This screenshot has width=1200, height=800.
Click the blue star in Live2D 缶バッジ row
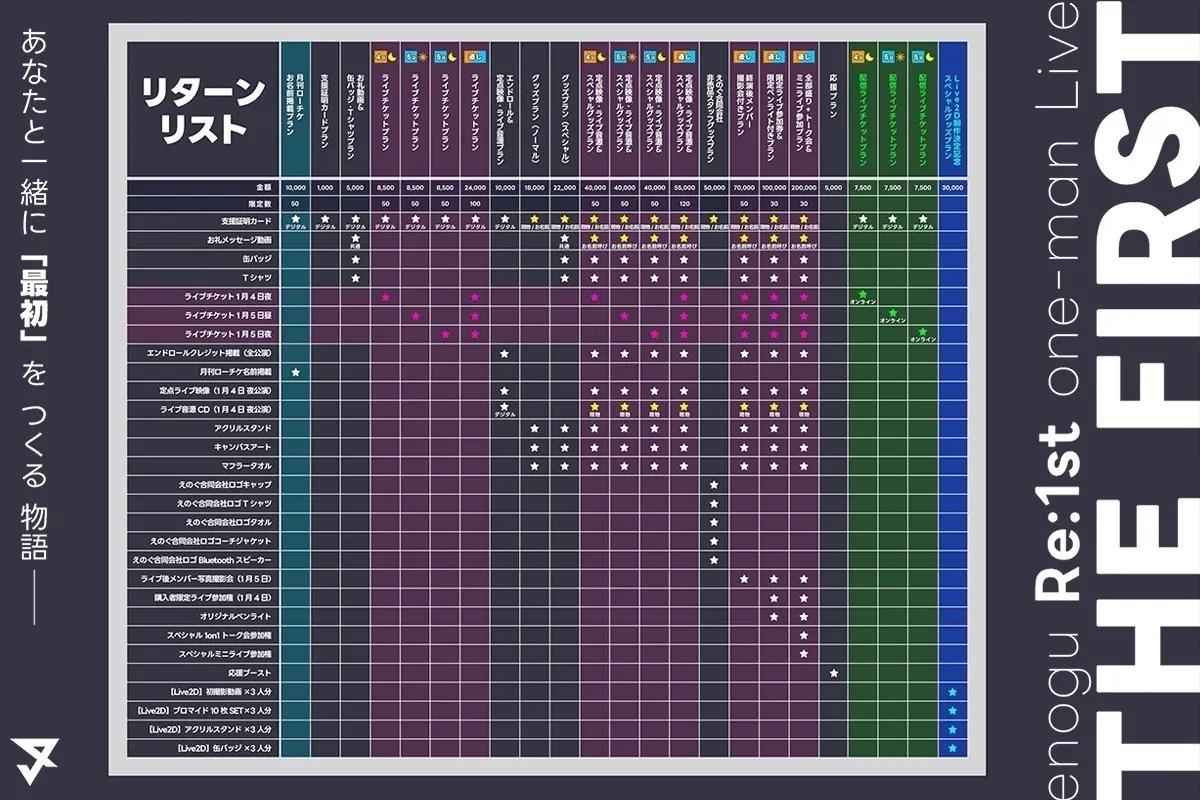pos(952,748)
